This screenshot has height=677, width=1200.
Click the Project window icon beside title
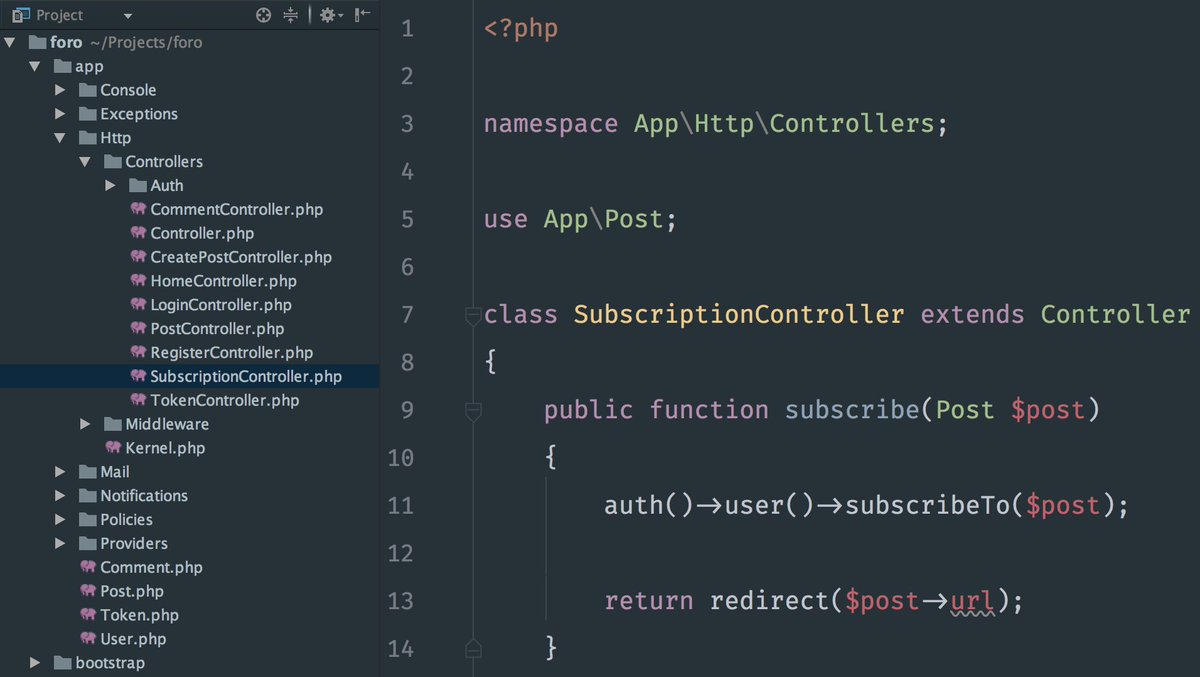click(19, 15)
